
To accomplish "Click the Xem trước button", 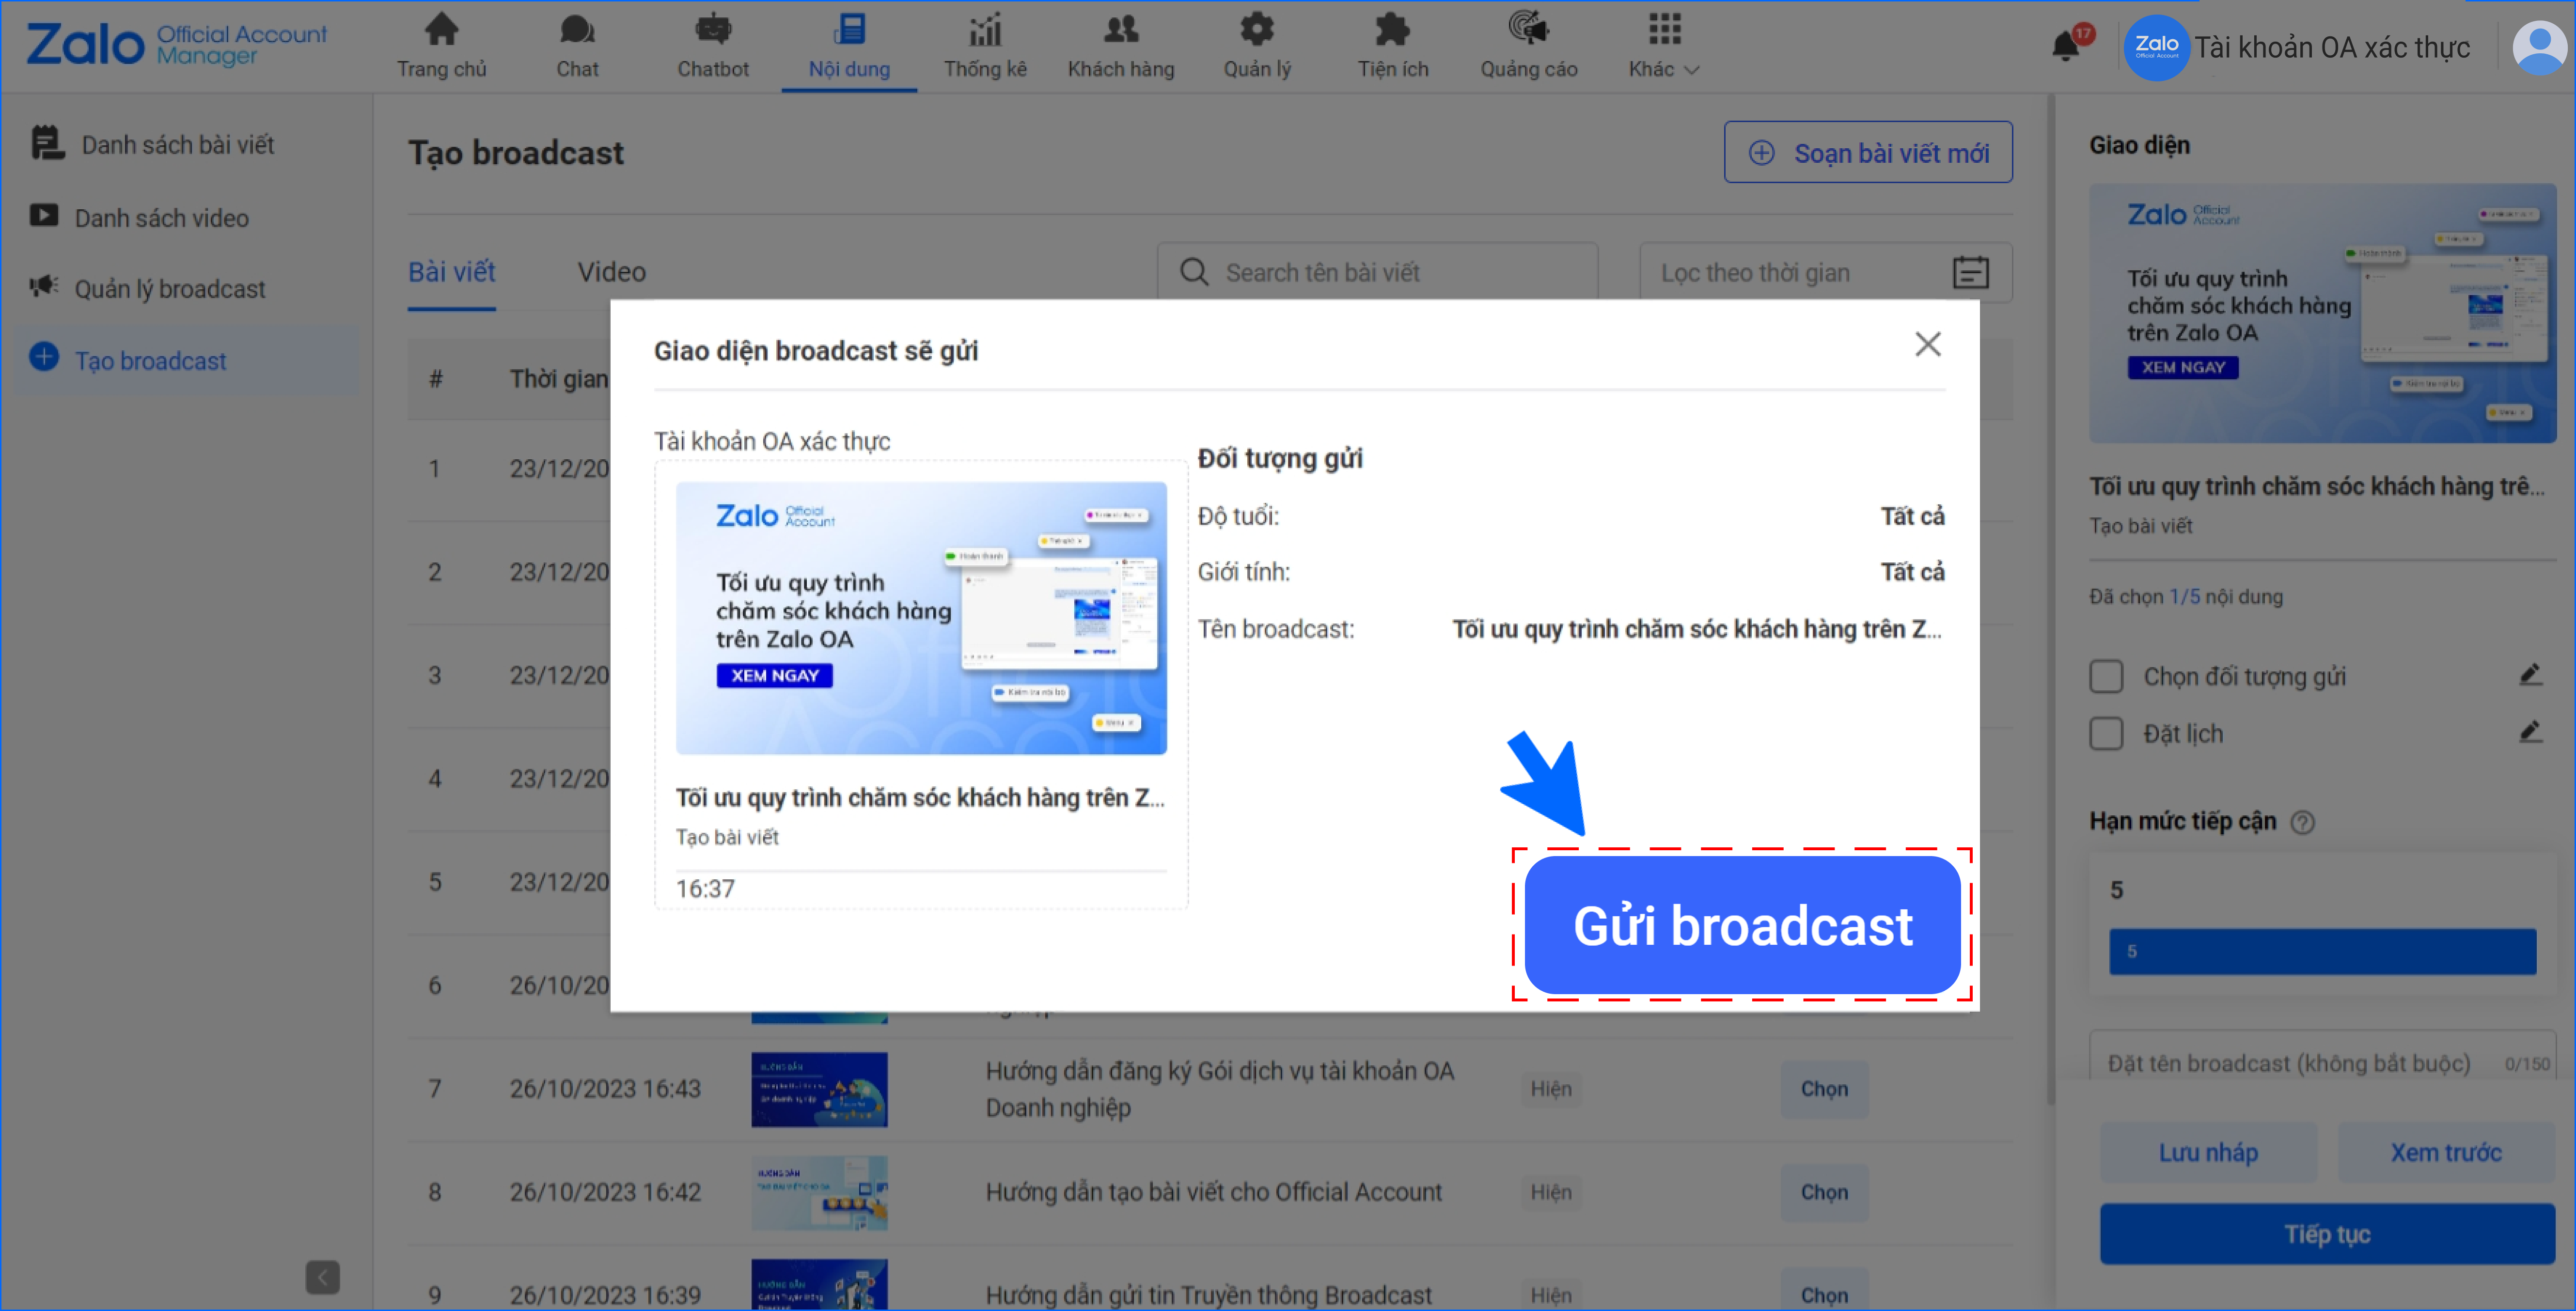I will pyautogui.click(x=2445, y=1152).
